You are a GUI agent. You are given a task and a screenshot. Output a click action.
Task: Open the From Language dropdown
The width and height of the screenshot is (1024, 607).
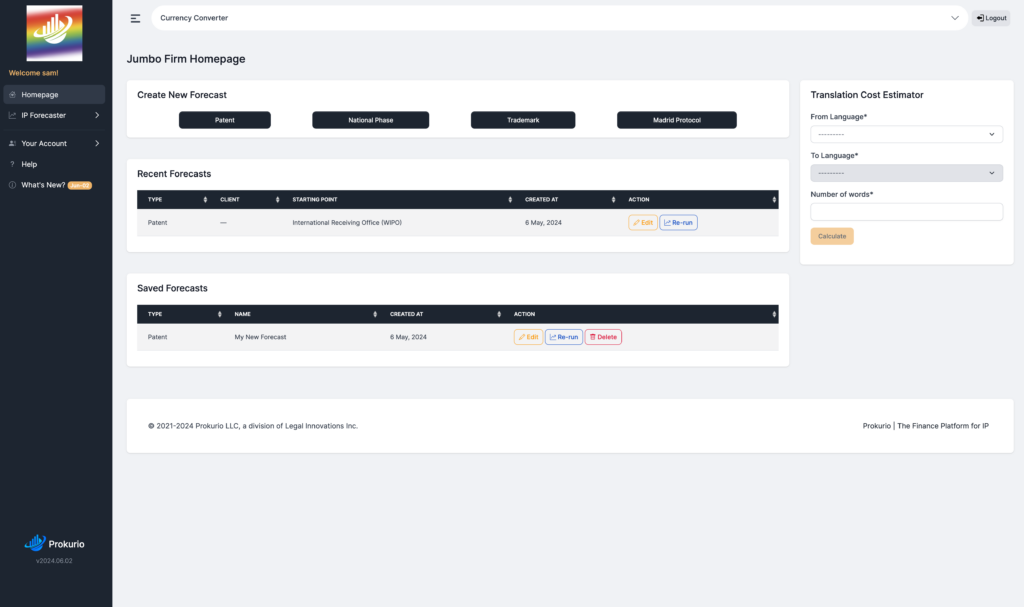(906, 134)
